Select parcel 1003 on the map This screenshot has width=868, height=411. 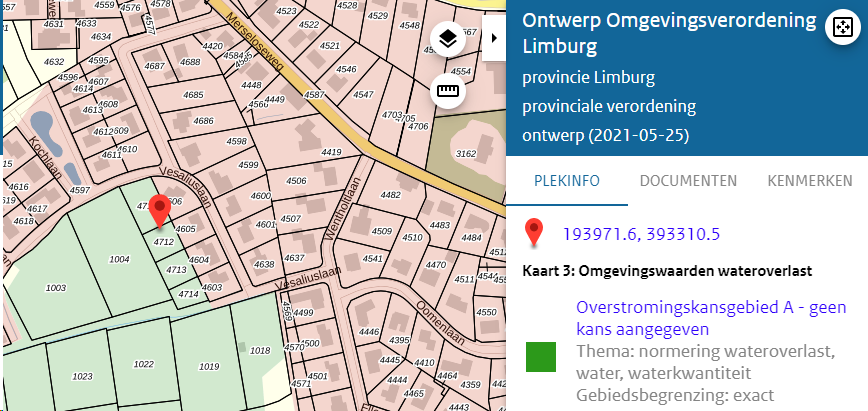tap(56, 288)
